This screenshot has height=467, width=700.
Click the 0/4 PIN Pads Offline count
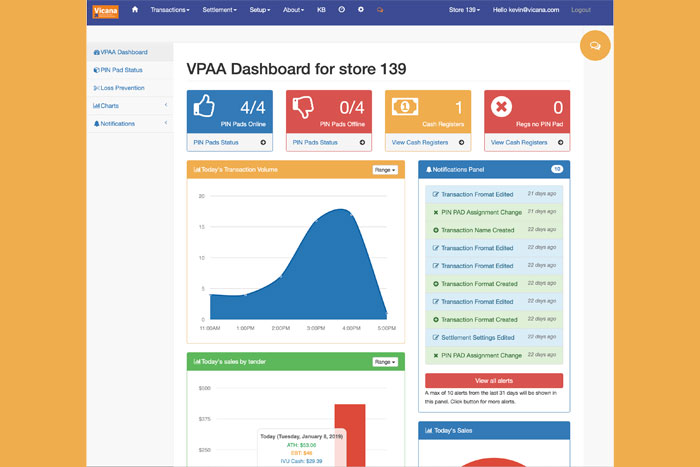(352, 108)
